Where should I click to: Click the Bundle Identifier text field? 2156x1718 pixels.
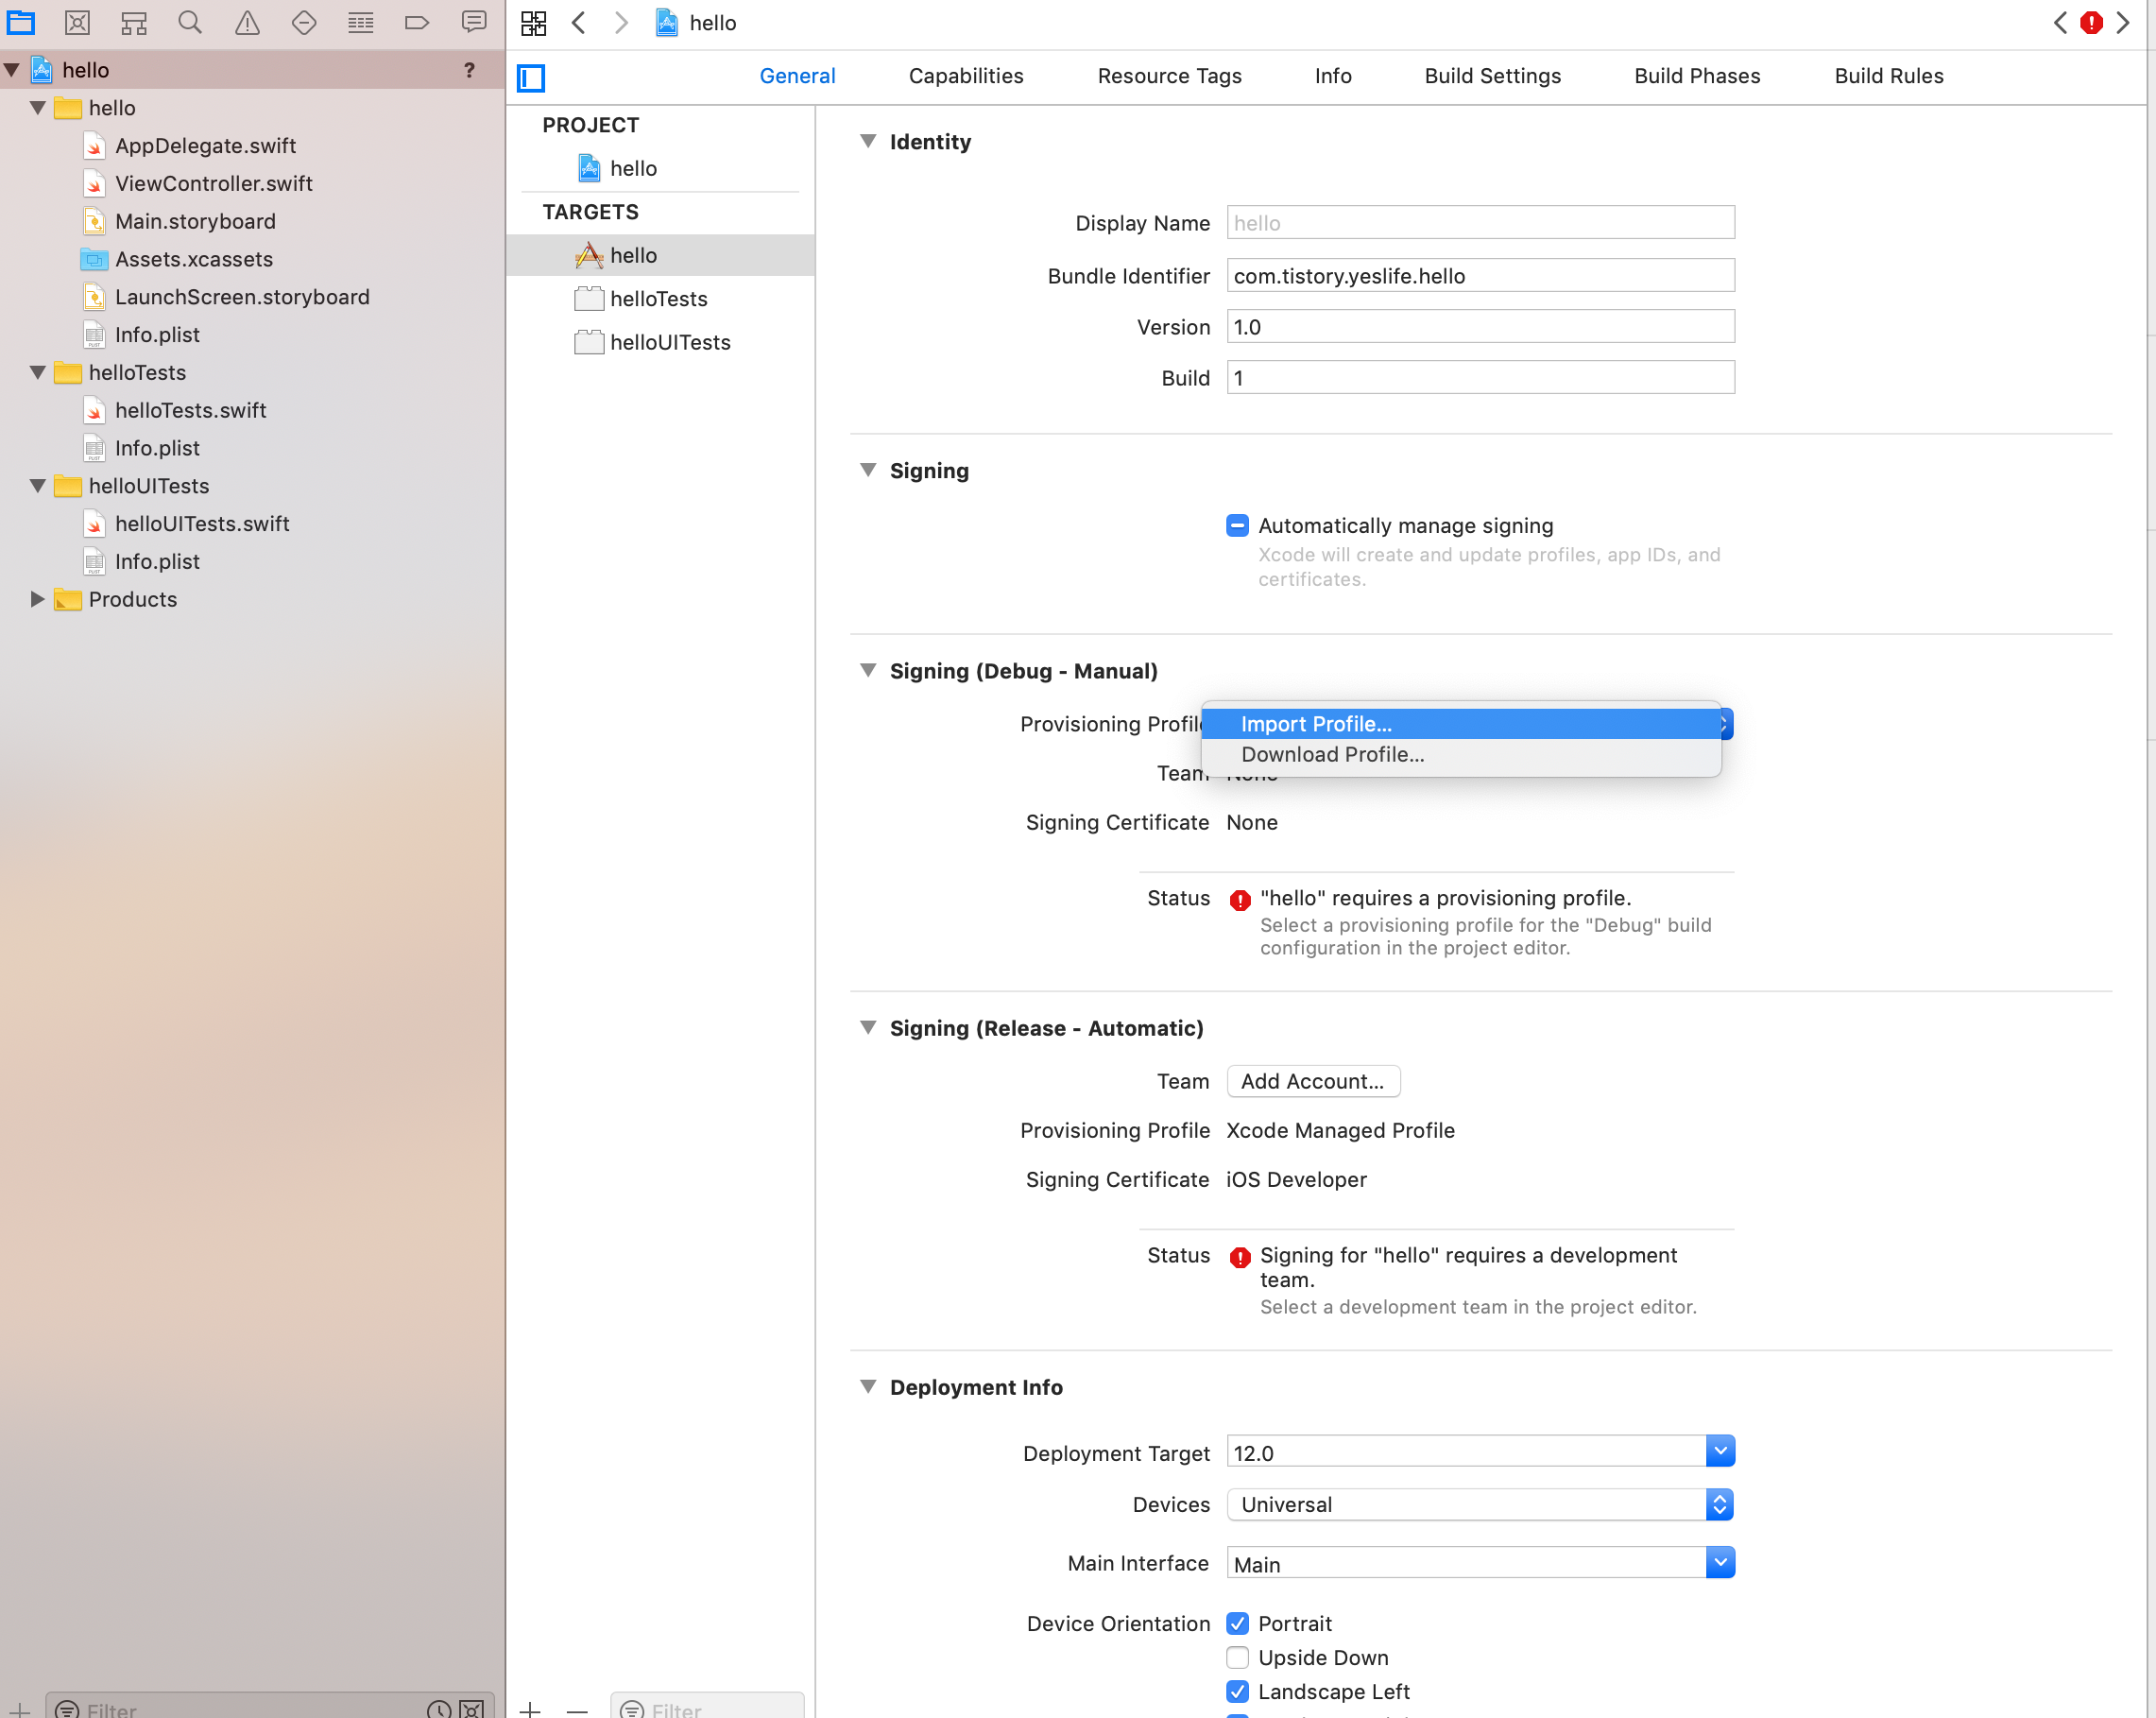pyautogui.click(x=1479, y=275)
